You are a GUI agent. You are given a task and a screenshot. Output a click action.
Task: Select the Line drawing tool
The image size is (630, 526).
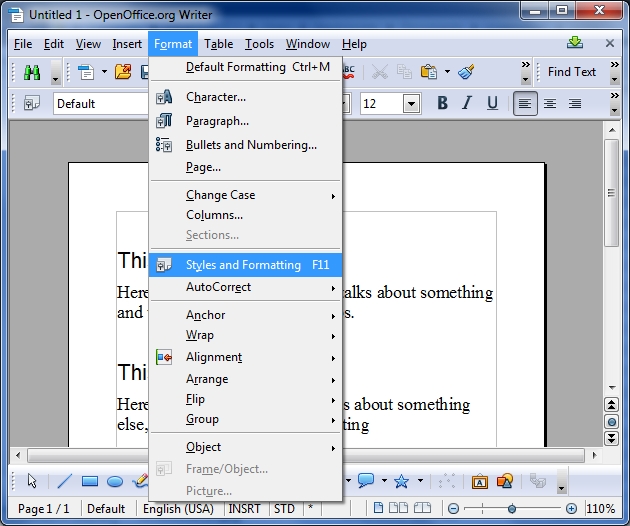[65, 481]
